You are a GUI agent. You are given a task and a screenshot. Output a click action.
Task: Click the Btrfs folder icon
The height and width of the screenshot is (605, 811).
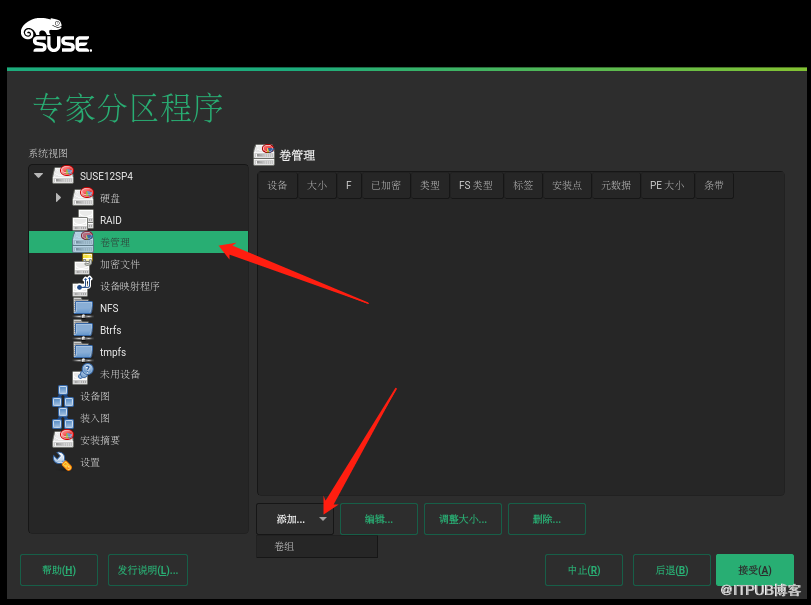[x=83, y=329]
